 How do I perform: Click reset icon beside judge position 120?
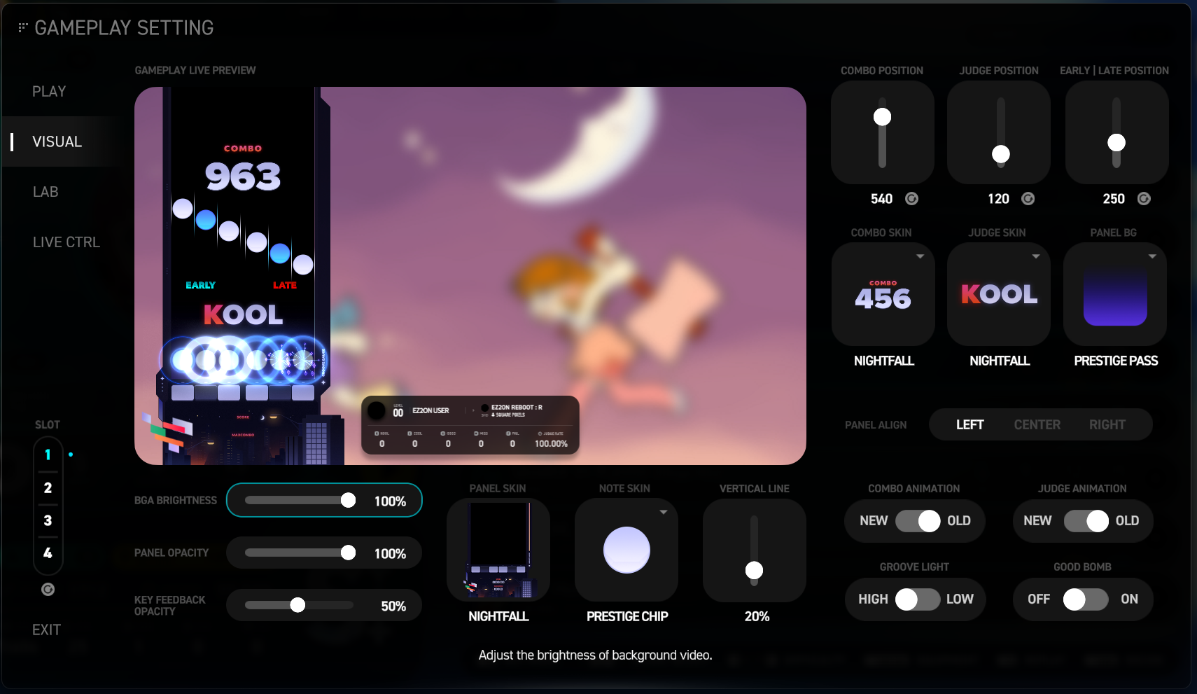click(1027, 198)
